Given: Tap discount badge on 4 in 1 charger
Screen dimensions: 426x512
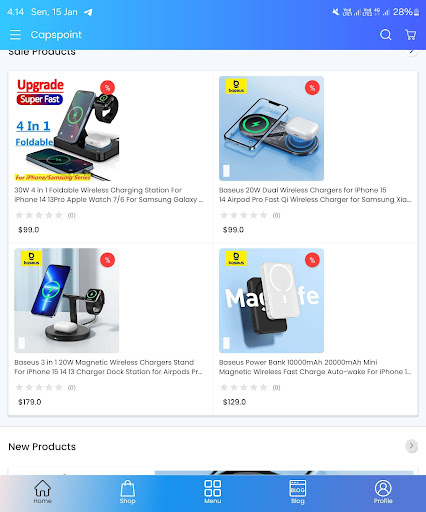Looking at the screenshot, I should tap(107, 88).
